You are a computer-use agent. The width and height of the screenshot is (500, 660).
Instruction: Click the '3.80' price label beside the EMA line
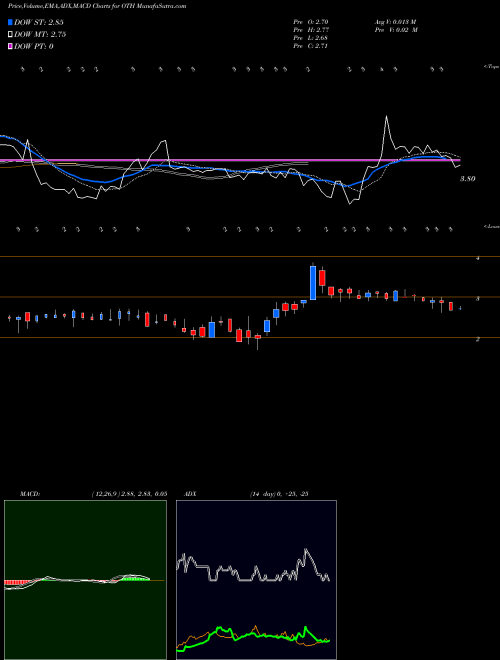467,179
